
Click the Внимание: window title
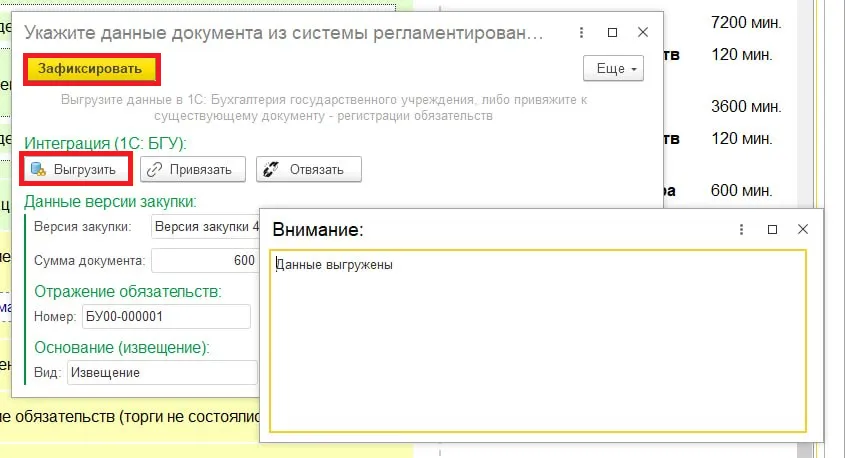point(318,230)
